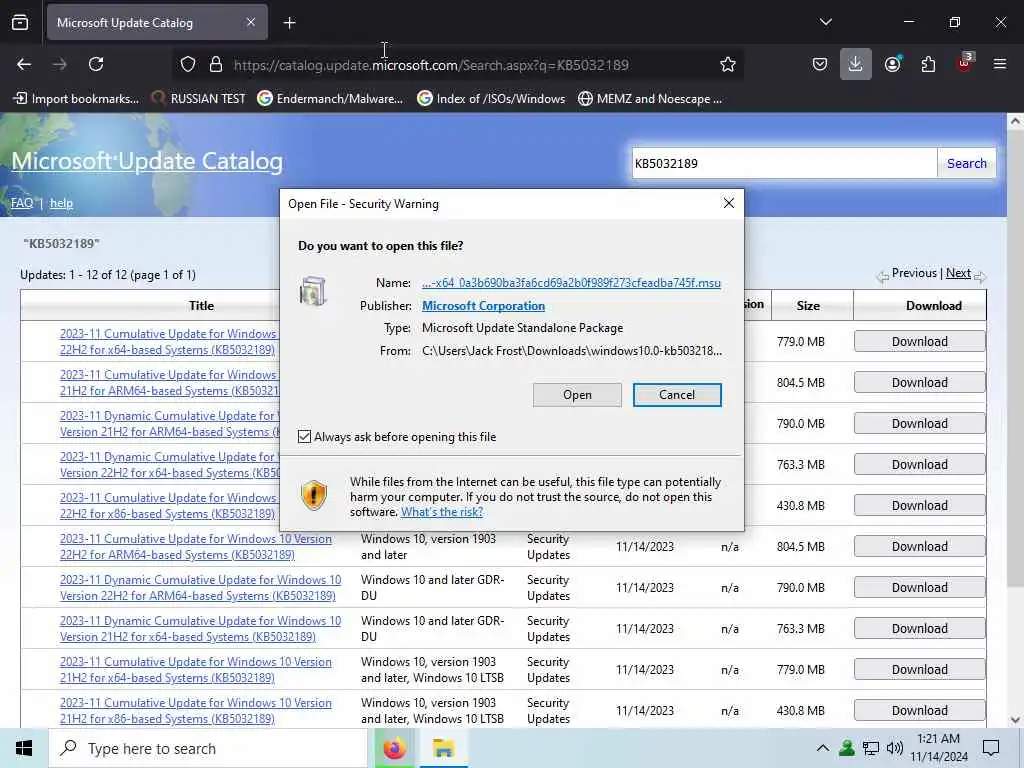The width and height of the screenshot is (1024, 768).
Task: Open the Firefox View icon
Action: coord(20,23)
